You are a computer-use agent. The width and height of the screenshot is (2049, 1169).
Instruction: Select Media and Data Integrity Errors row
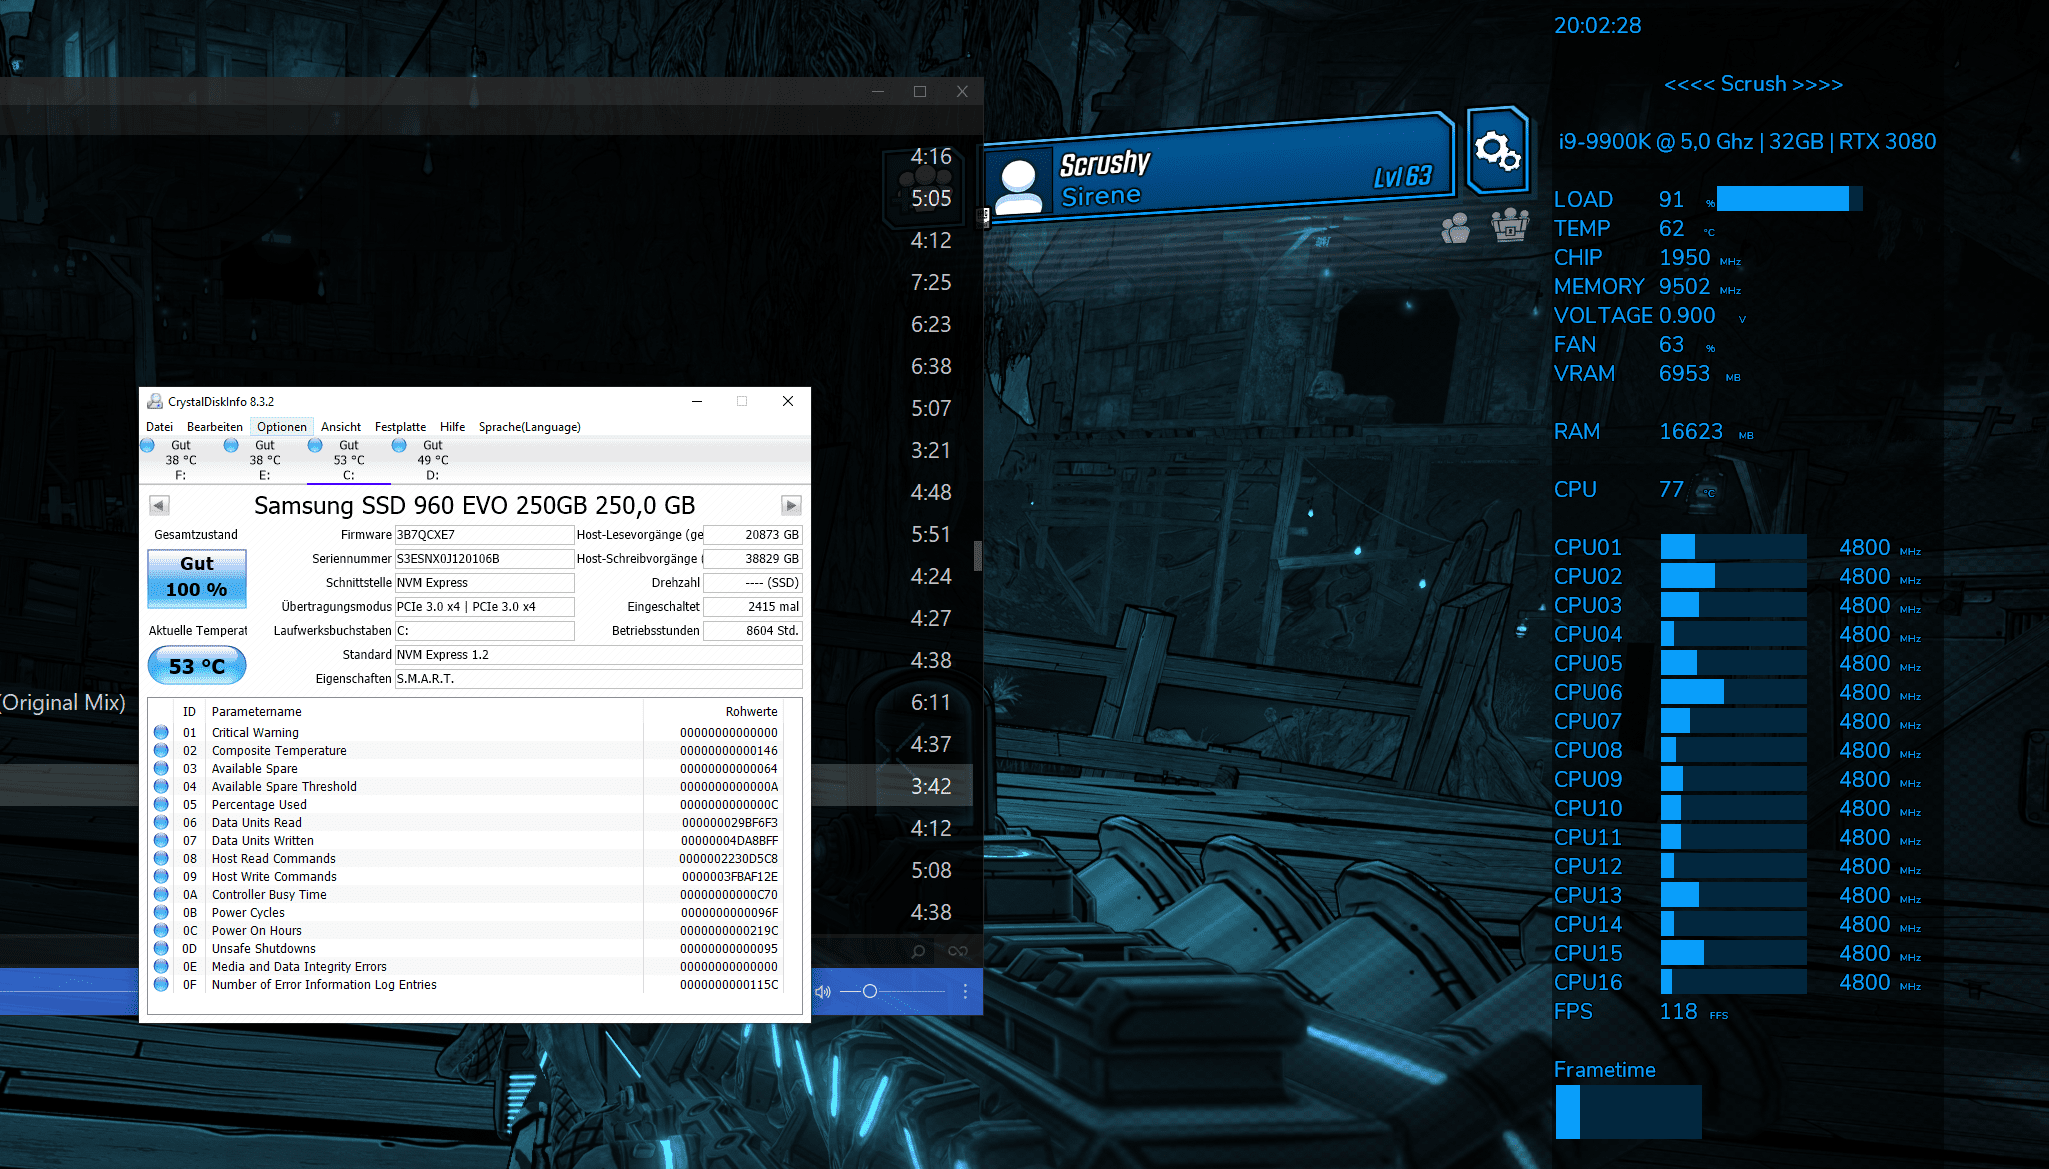(466, 967)
